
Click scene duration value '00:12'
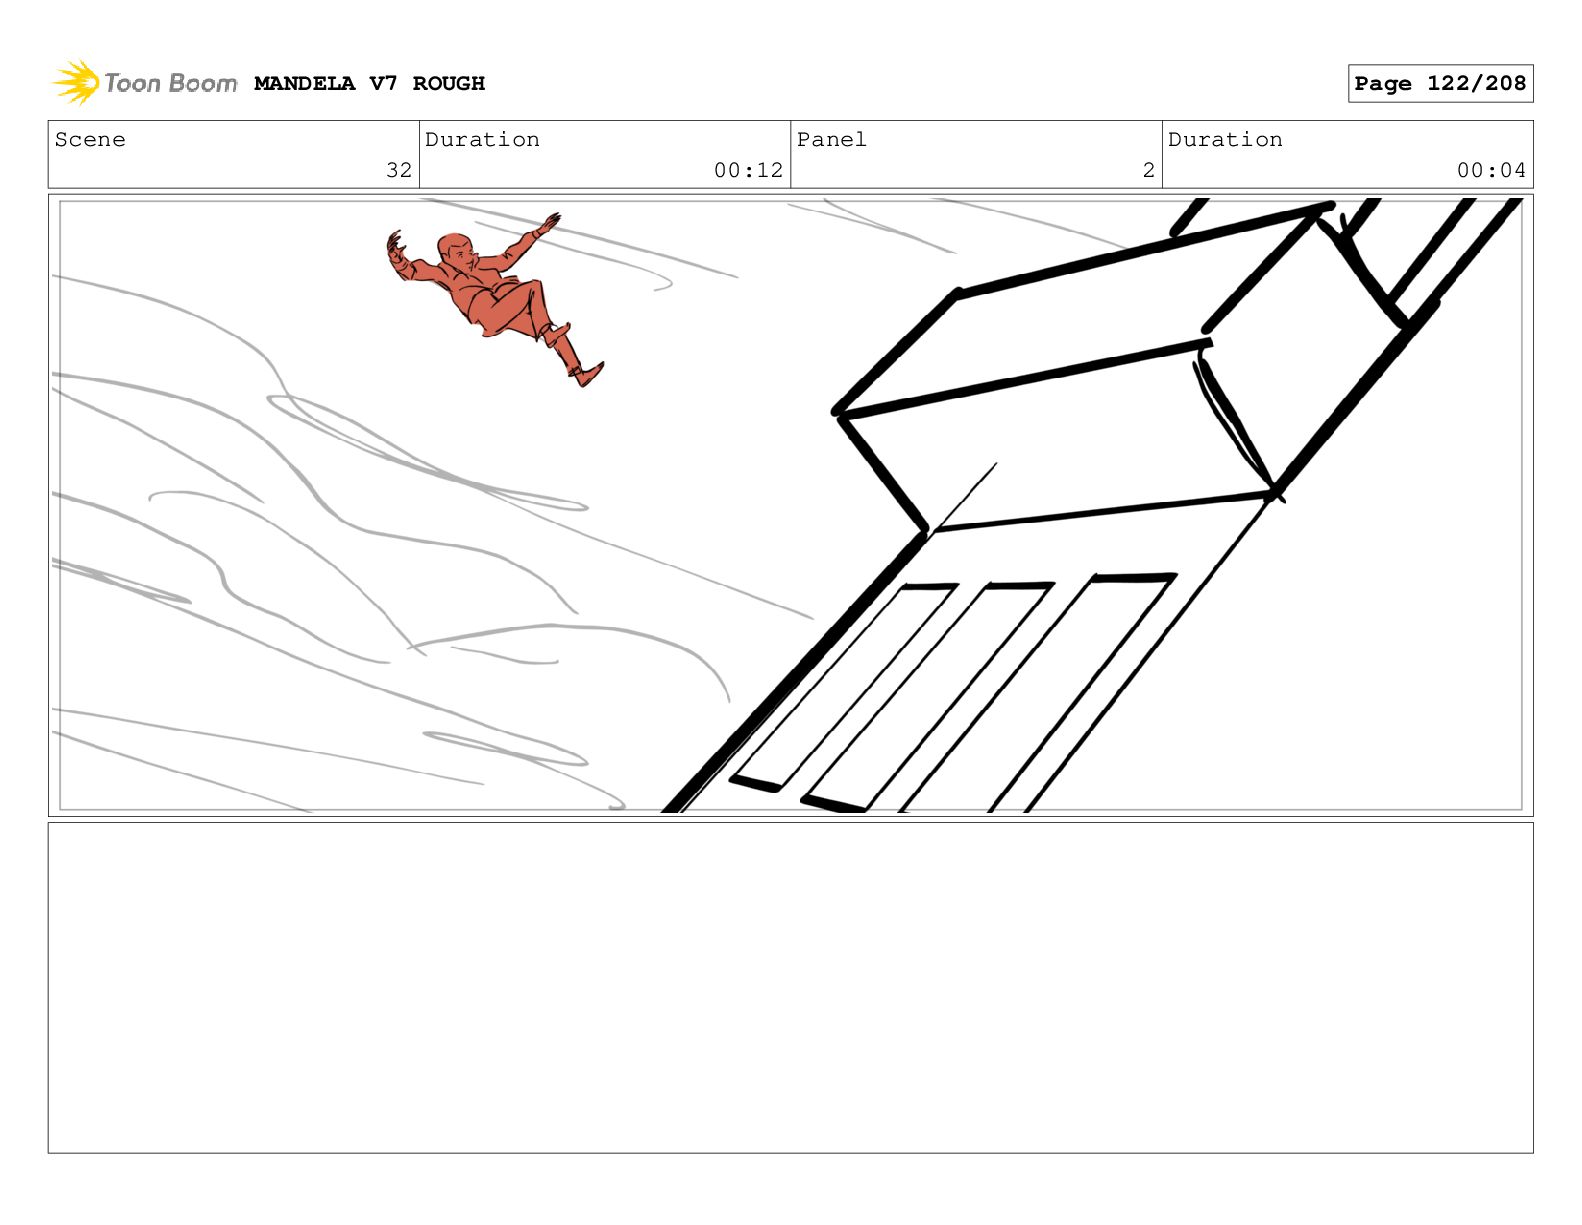[748, 170]
